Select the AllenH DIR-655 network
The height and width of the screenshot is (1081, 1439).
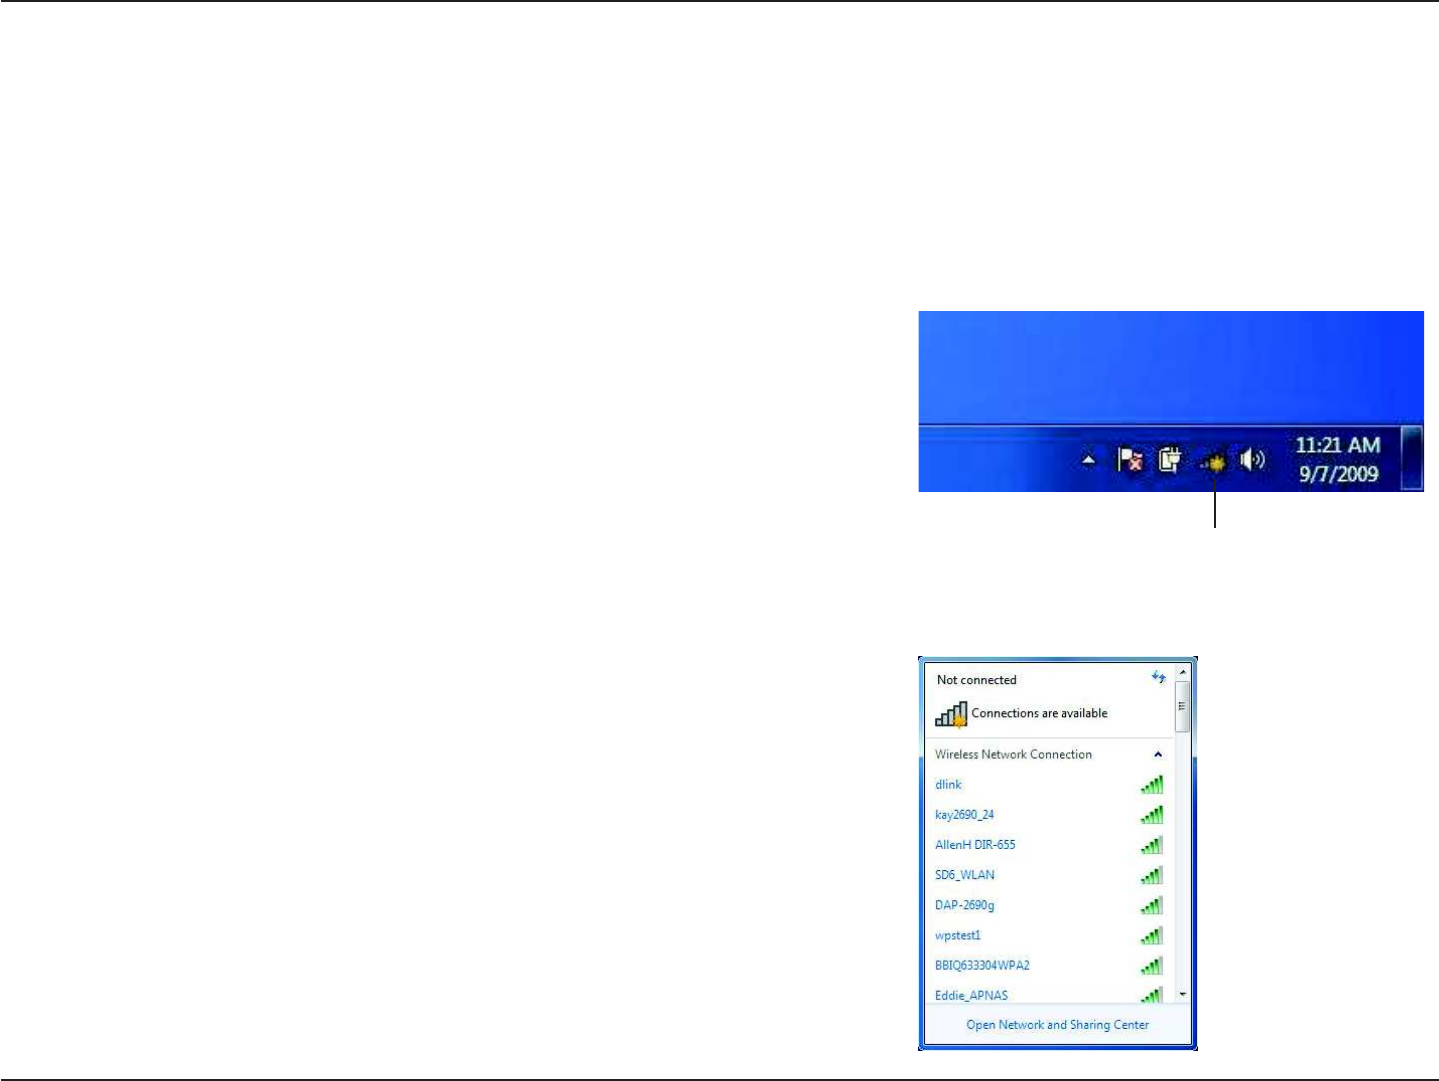pos(1047,845)
